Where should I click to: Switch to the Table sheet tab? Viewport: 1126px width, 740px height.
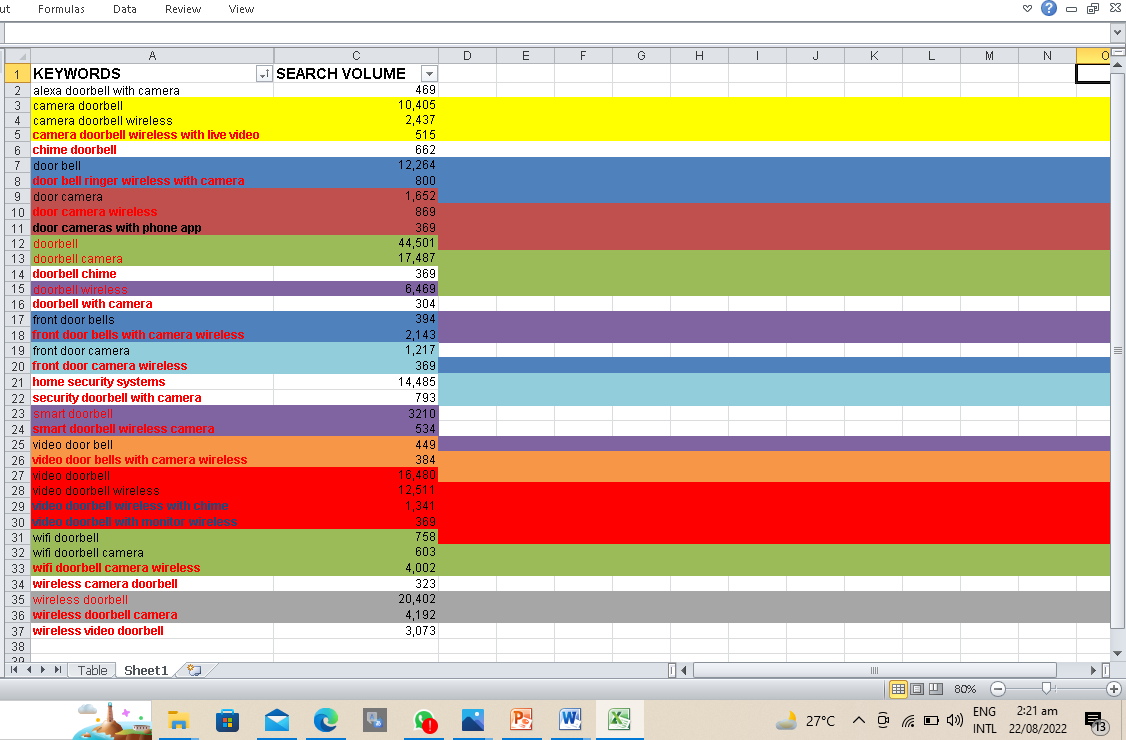tap(92, 670)
